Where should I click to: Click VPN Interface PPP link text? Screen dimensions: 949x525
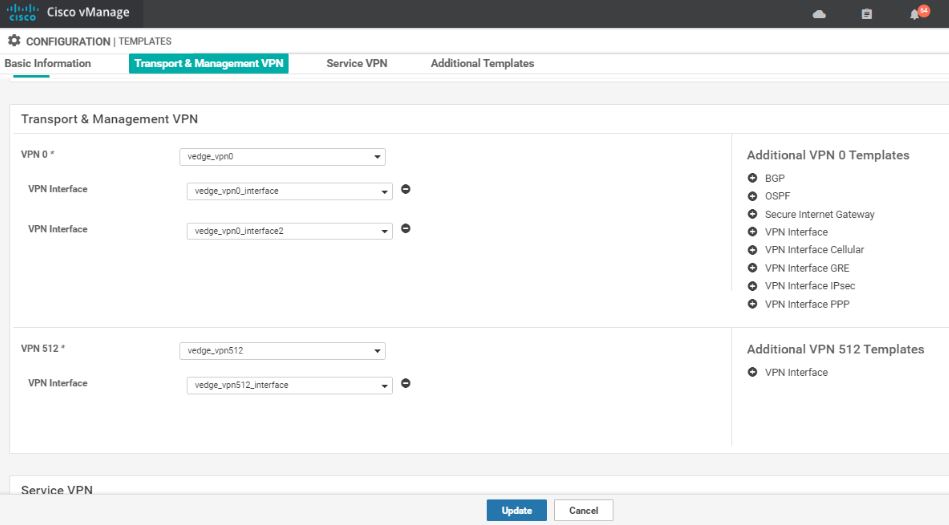[x=807, y=304]
